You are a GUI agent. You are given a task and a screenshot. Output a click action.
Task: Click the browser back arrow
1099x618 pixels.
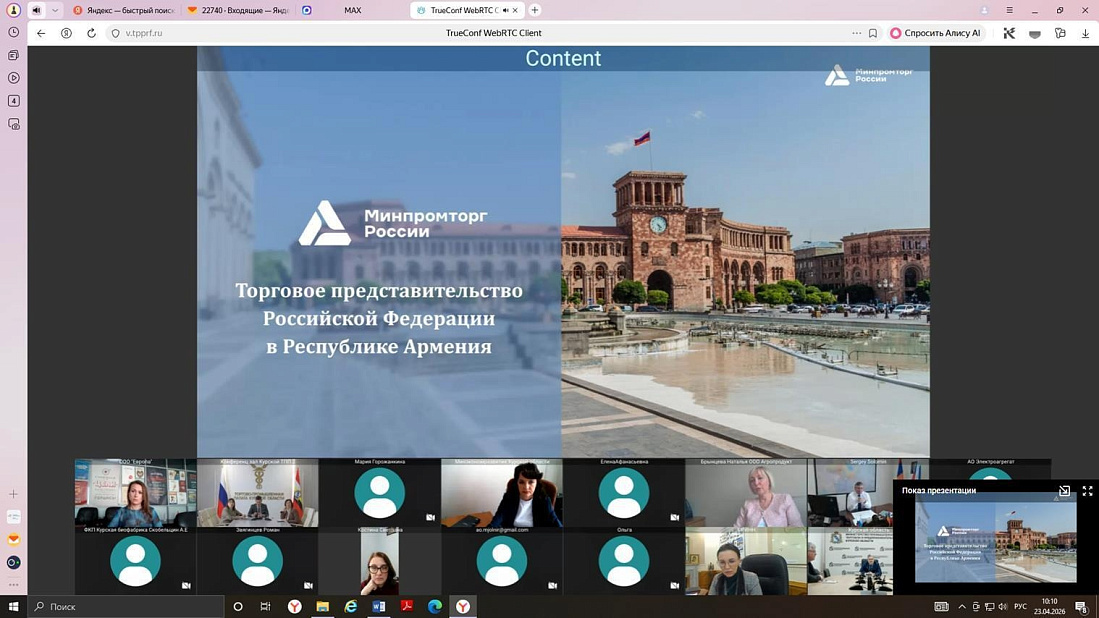[41, 33]
